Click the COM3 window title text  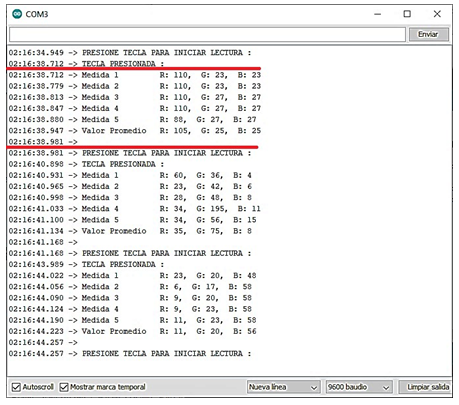pos(37,14)
